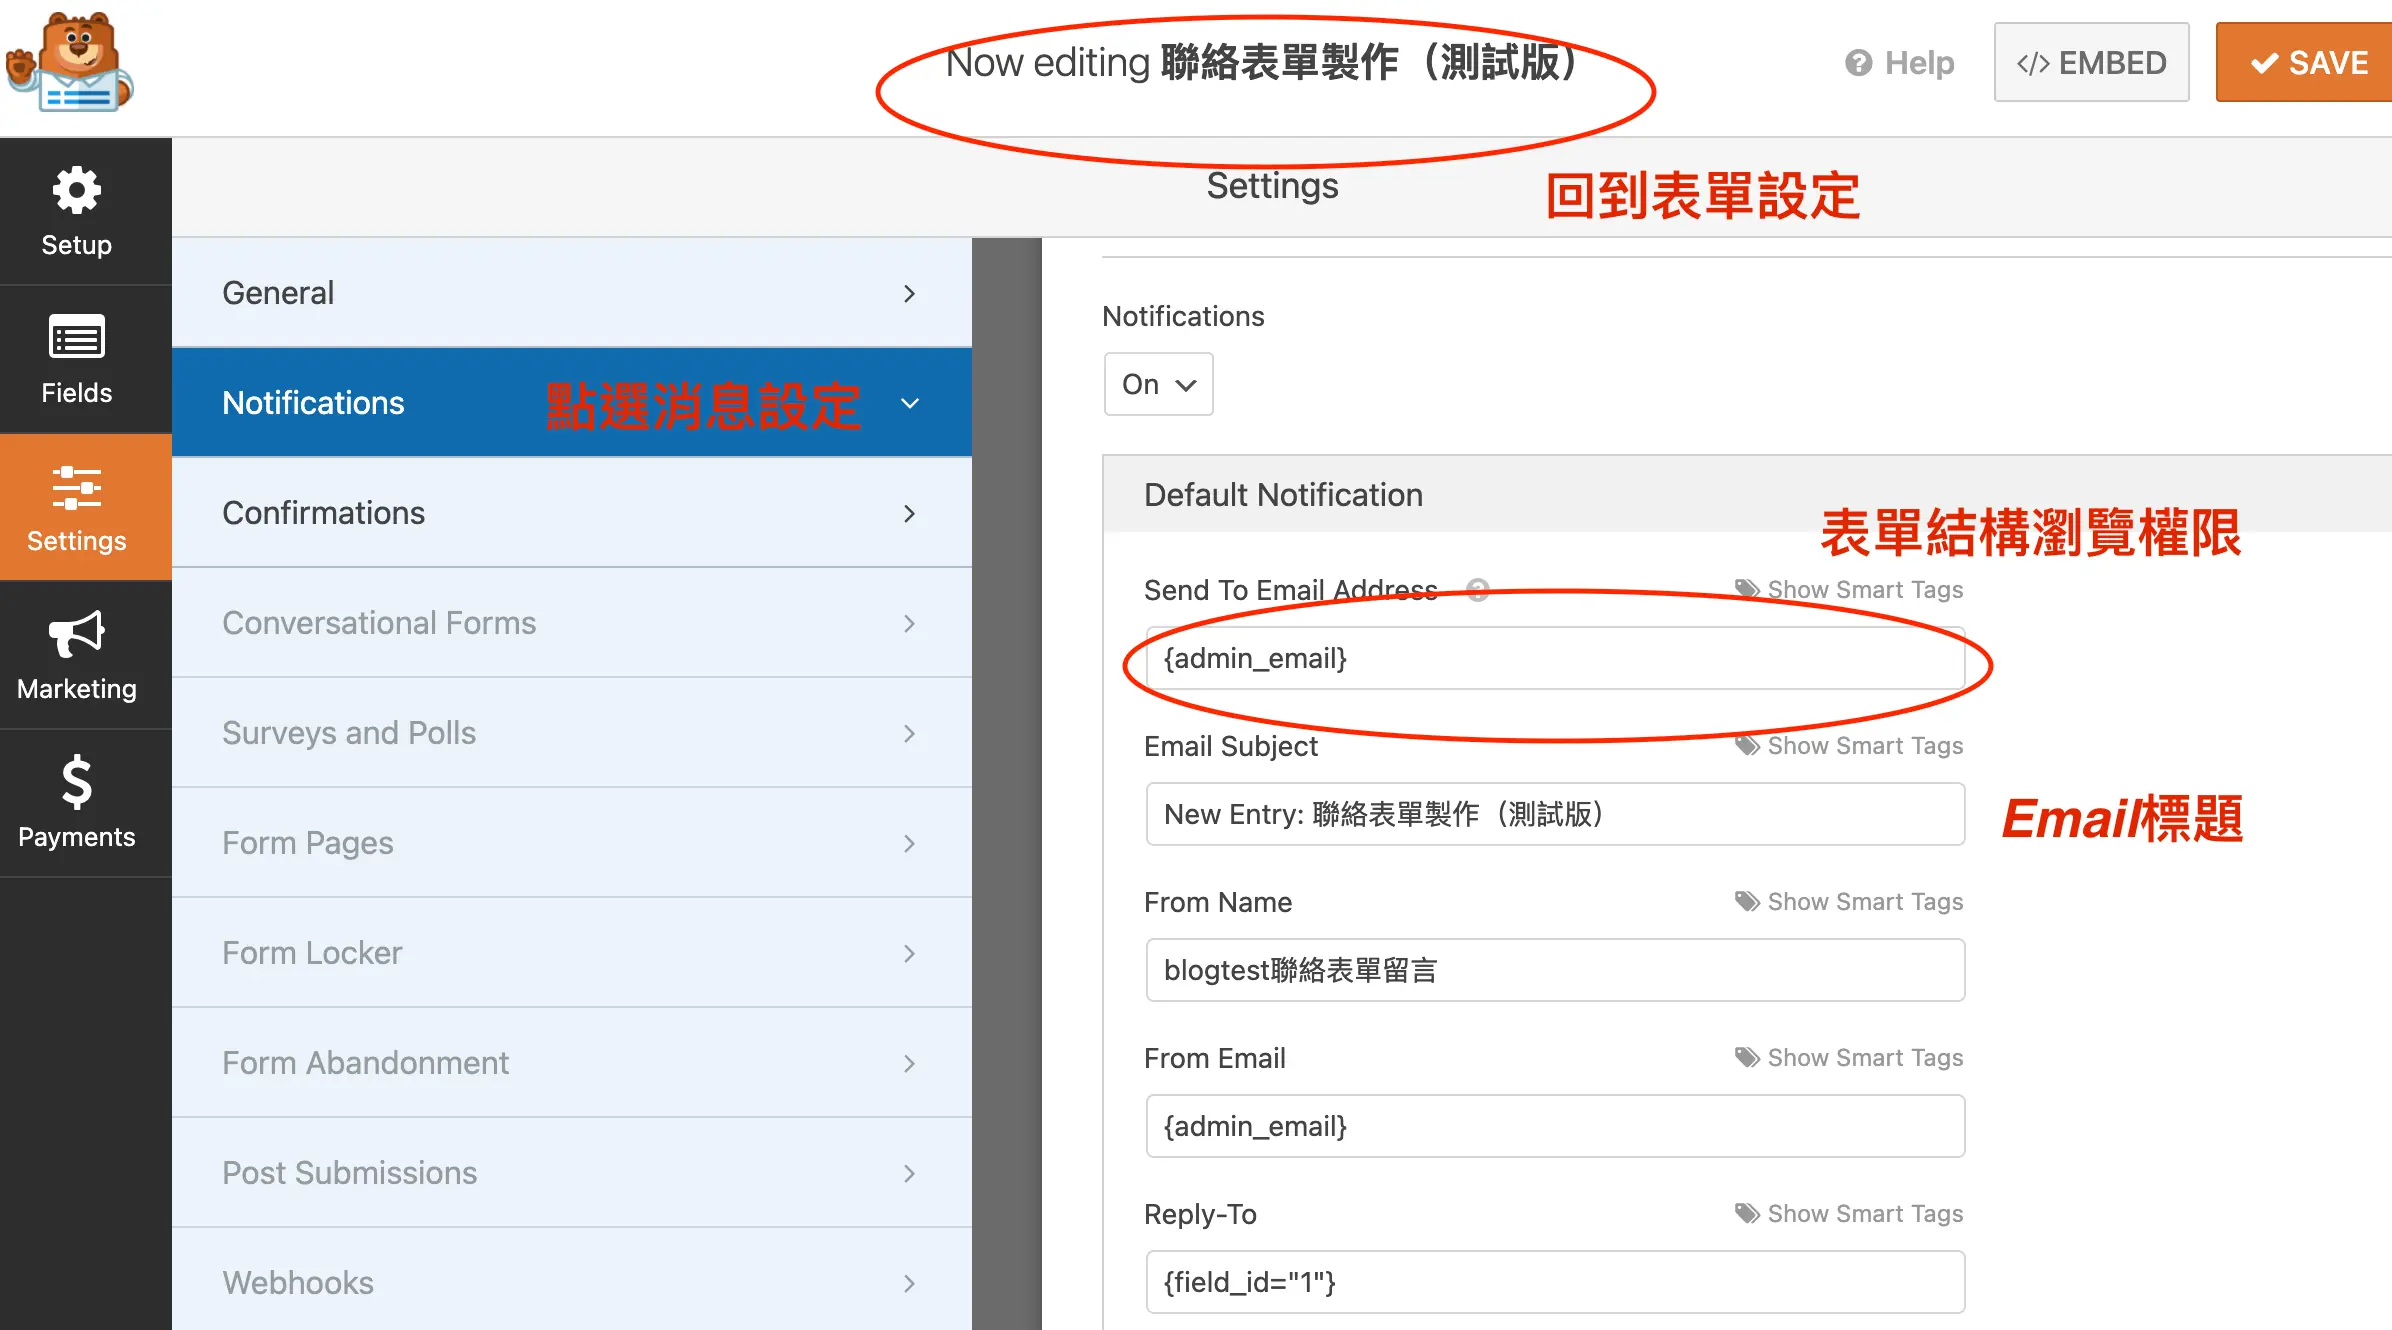The width and height of the screenshot is (2392, 1330).
Task: Click the Send To Email Address field
Action: coord(1555,658)
